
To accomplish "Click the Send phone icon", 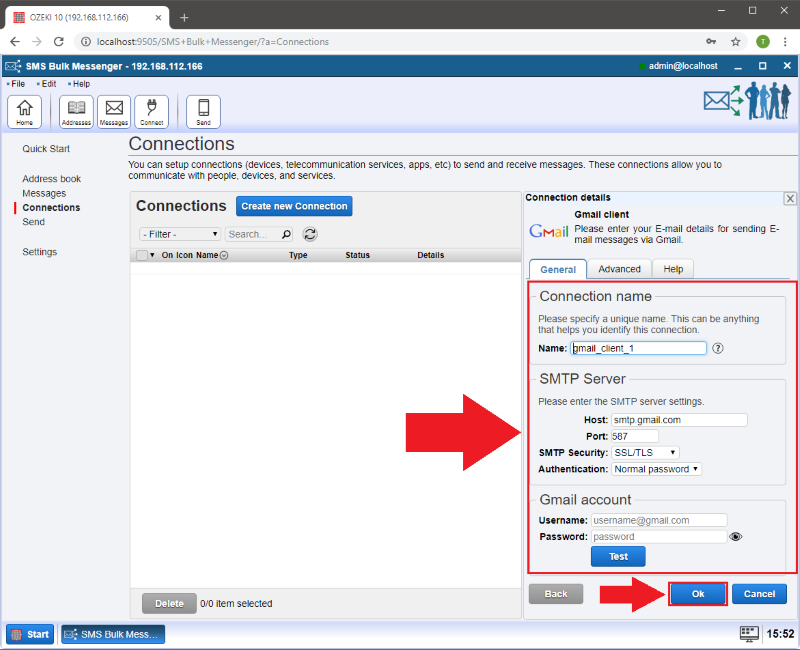I will tap(203, 111).
